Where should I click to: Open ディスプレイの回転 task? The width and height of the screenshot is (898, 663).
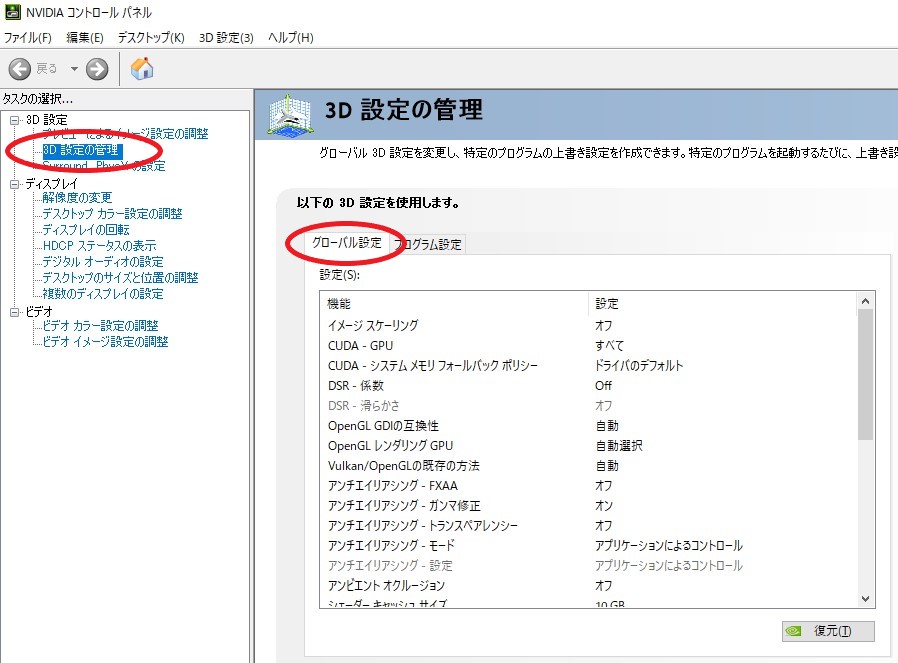tap(86, 230)
